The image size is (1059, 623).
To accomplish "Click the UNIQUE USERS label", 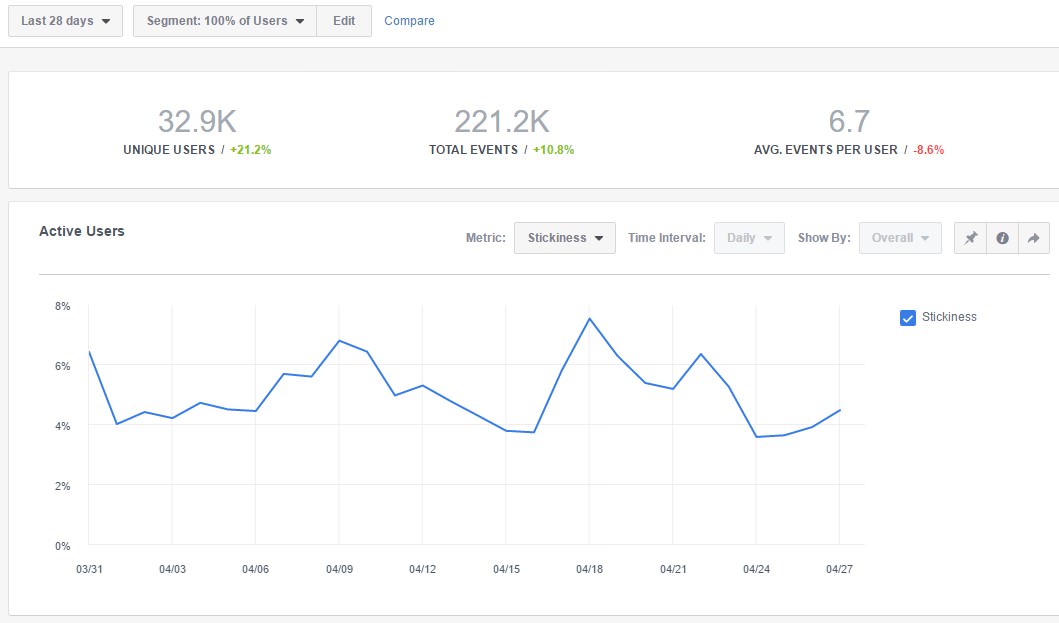I will pyautogui.click(x=169, y=150).
